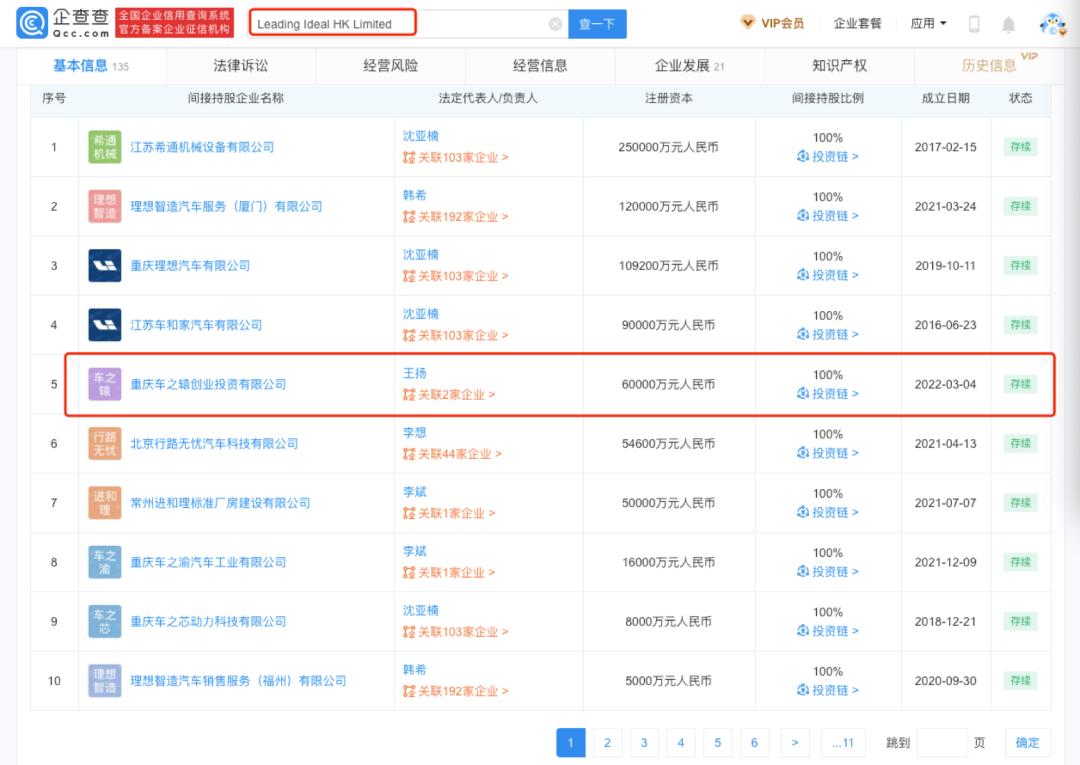Go to next page with the > arrow
This screenshot has width=1080, height=765.
click(795, 742)
